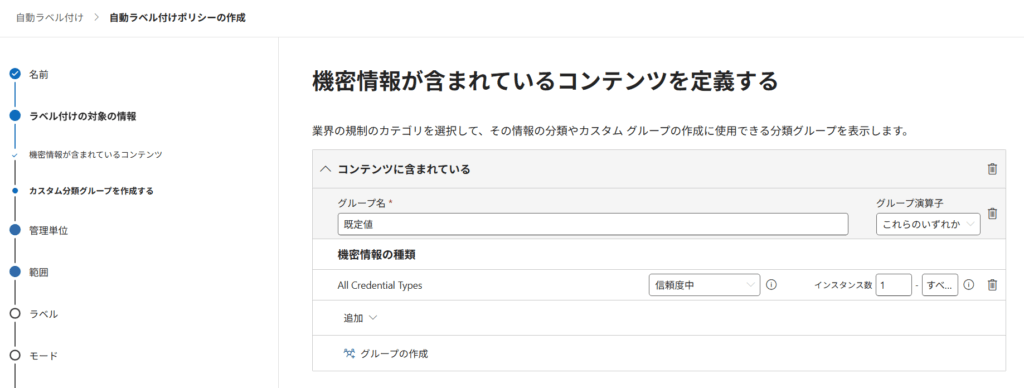Collapse the コンテンツに含まれている section chevron
The image size is (1024, 388).
point(325,169)
